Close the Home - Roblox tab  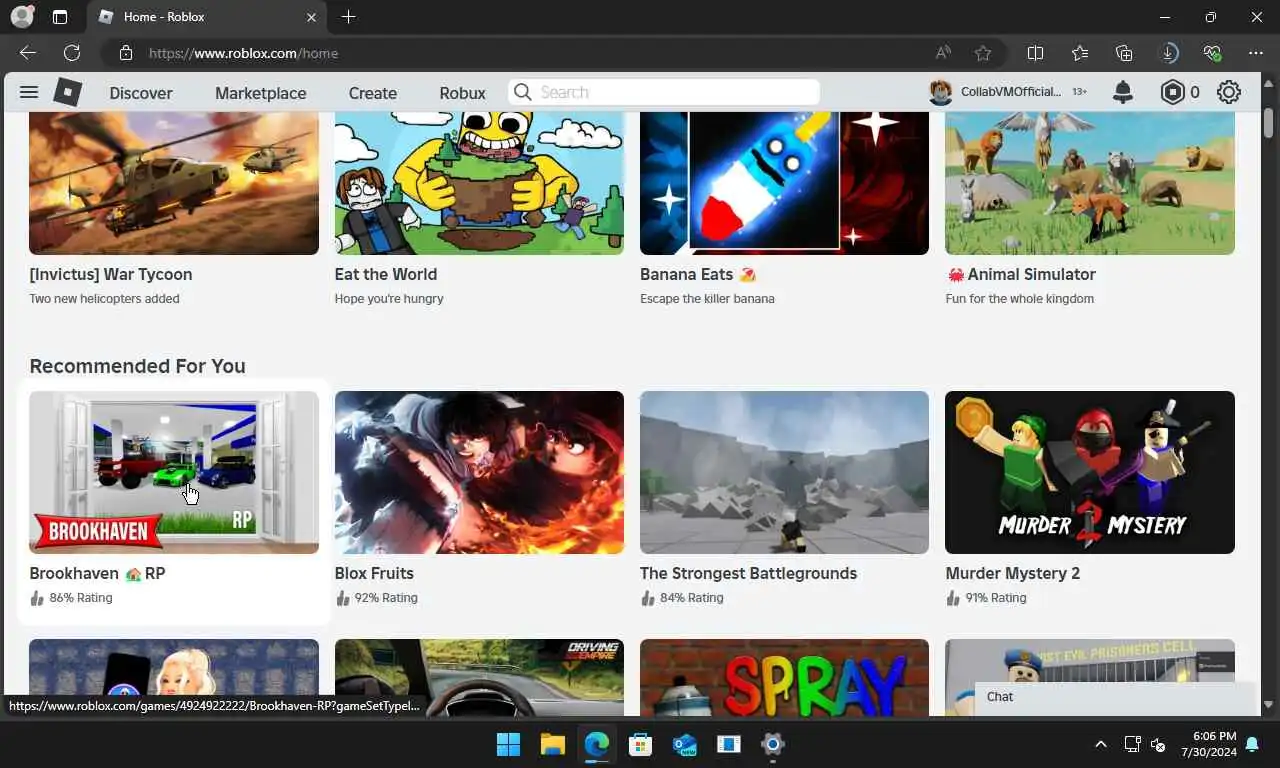(x=311, y=17)
